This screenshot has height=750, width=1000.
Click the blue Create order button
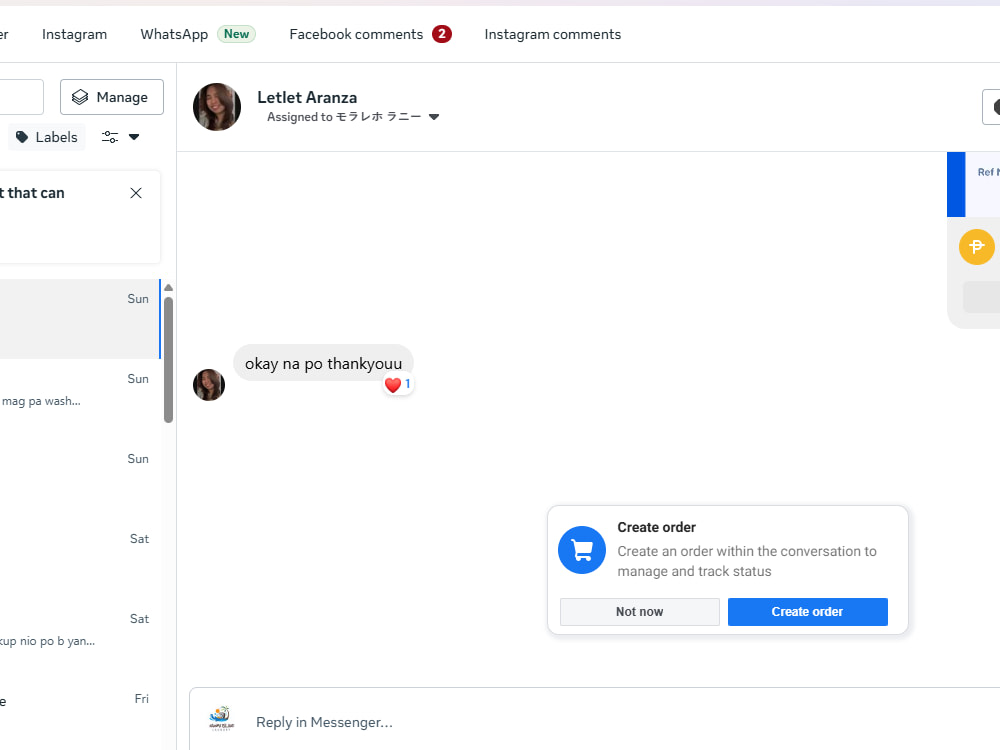point(807,612)
